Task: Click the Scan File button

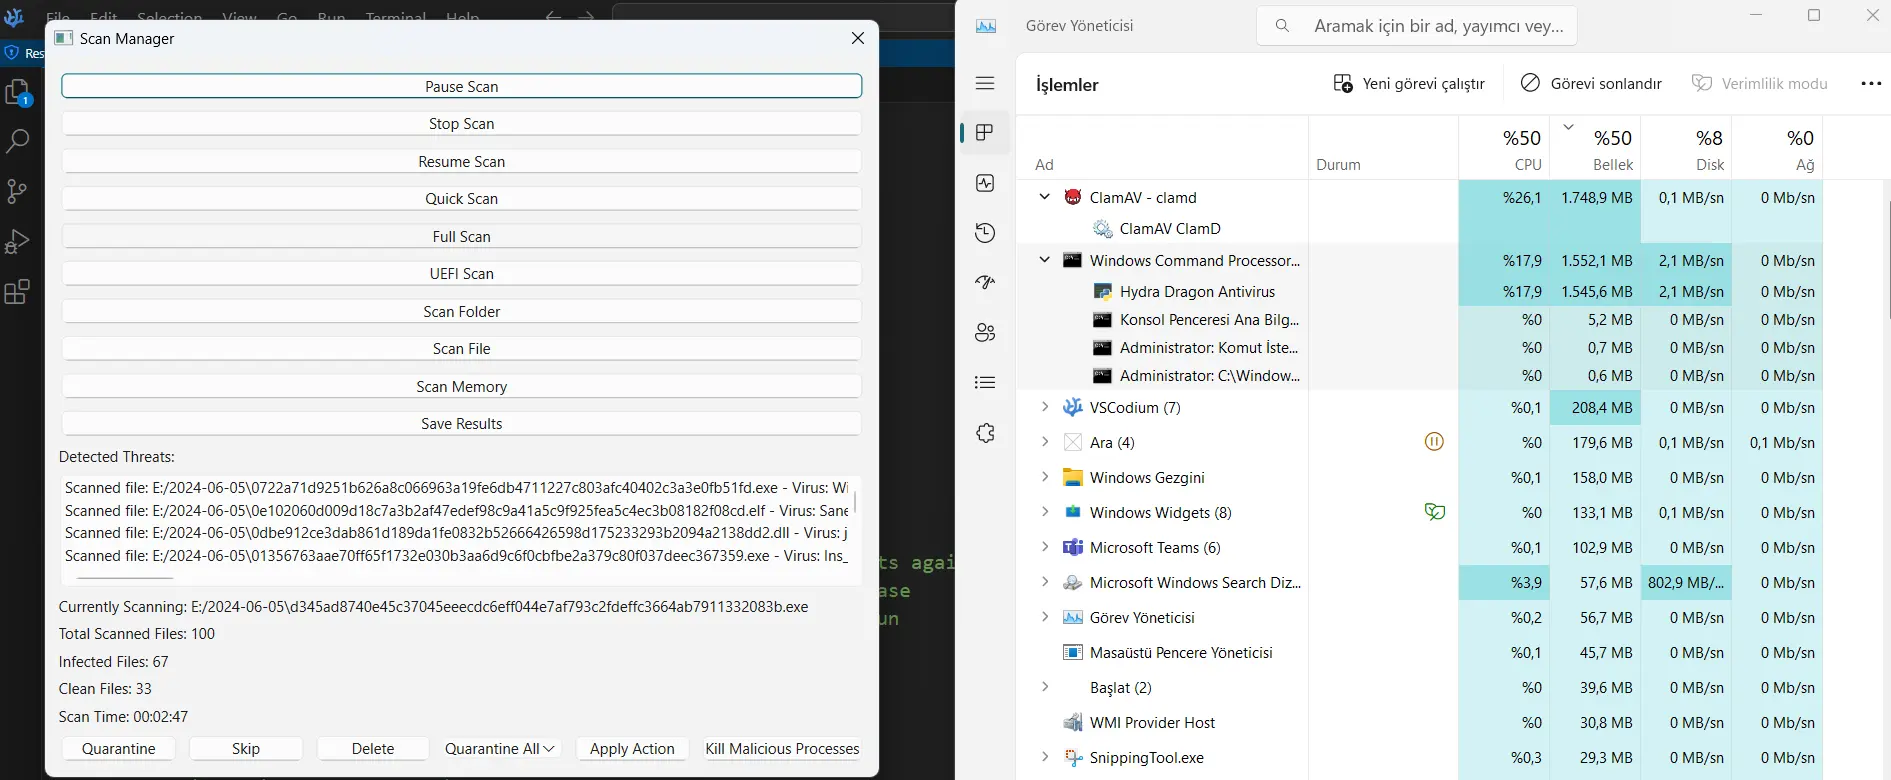Action: pyautogui.click(x=461, y=349)
